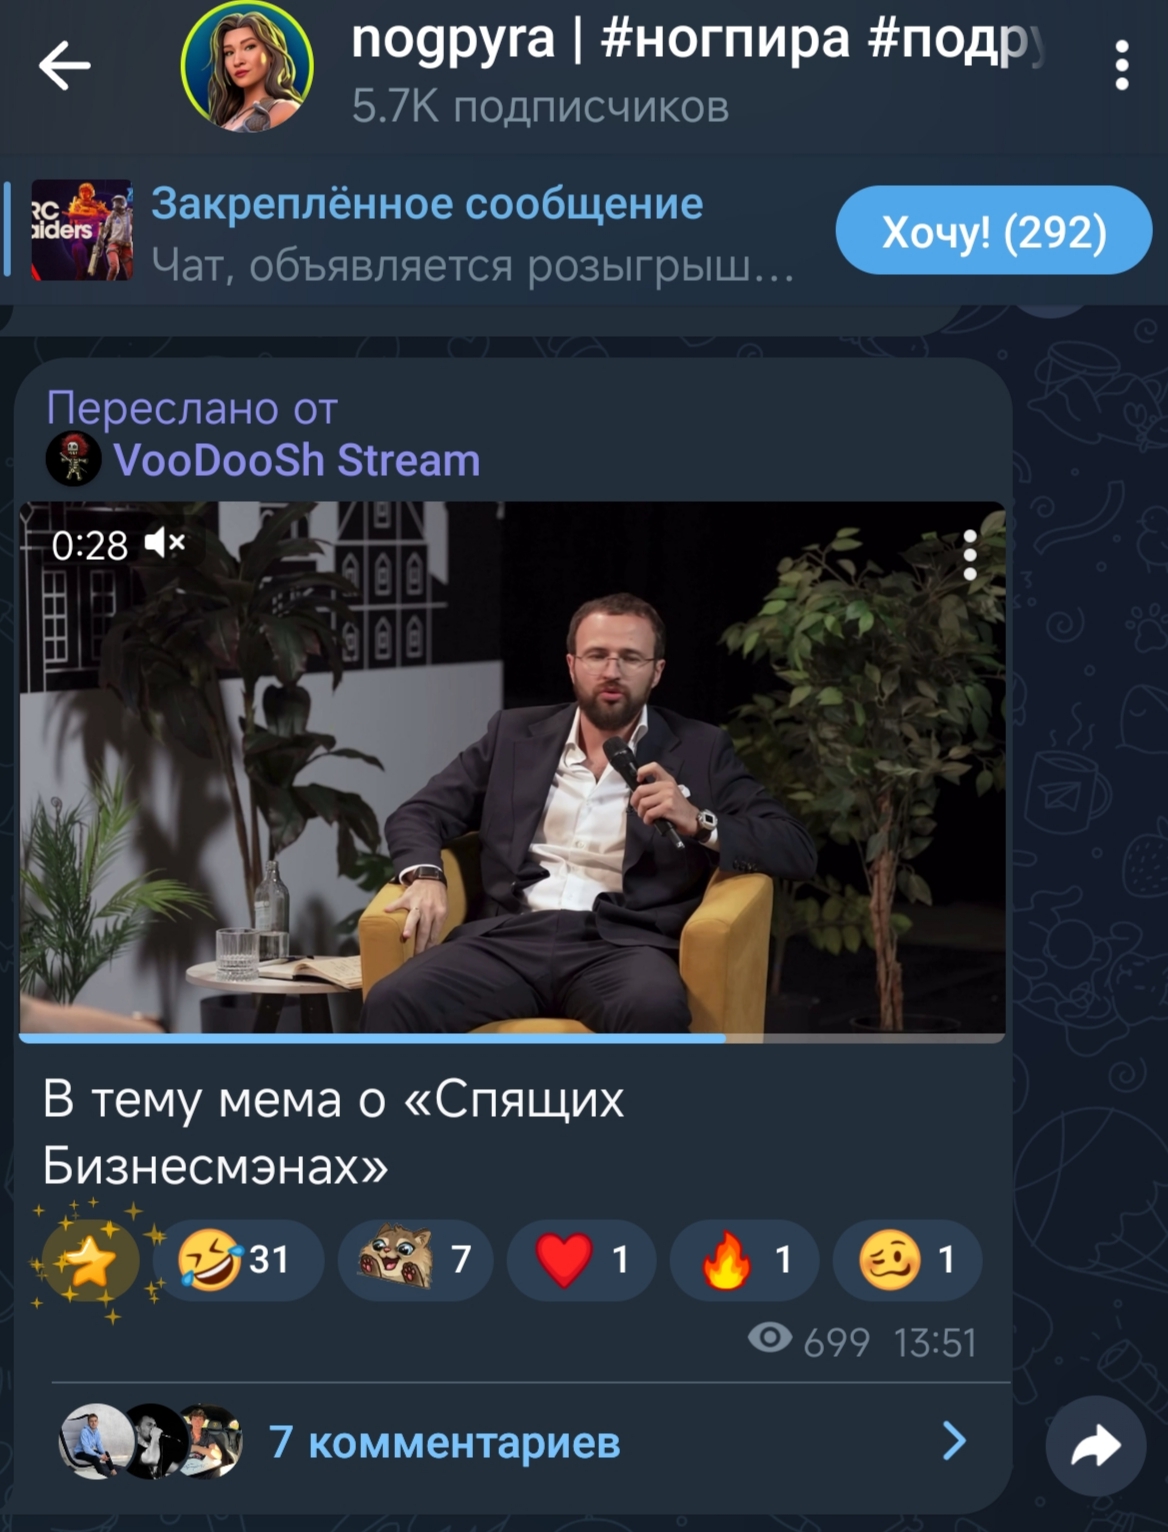Screen dimensions: 1168x1532
Task: Toggle red heart reaction
Action: 581,1259
